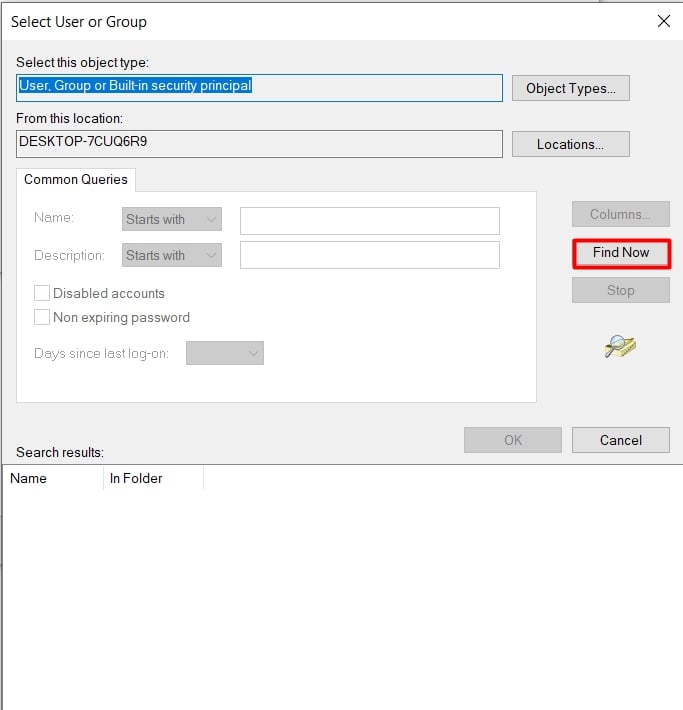Screen dimensions: 683x710
Task: Focus the Description query text field
Action: [370, 255]
